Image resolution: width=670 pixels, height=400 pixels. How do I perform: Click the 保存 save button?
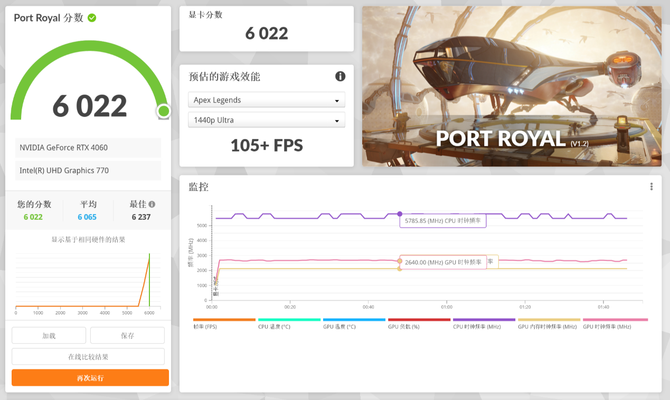click(127, 335)
